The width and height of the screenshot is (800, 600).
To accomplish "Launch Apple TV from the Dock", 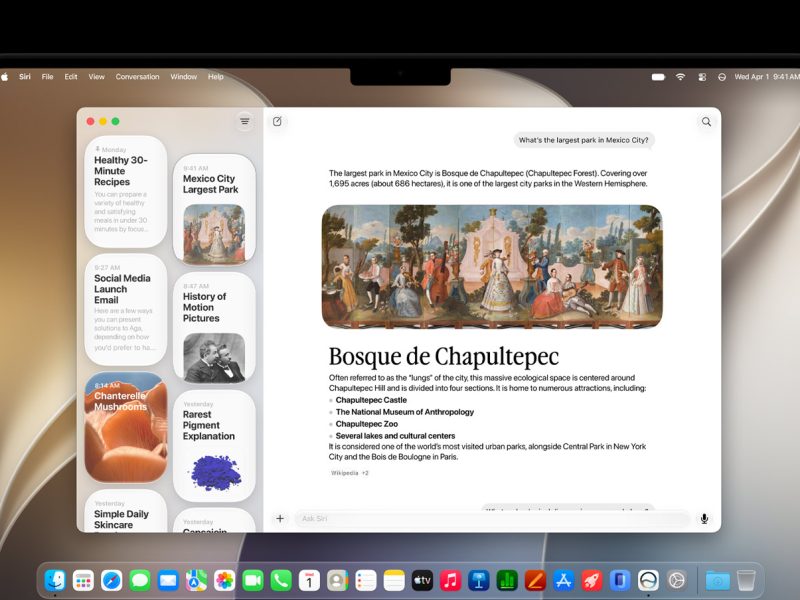I will point(422,580).
